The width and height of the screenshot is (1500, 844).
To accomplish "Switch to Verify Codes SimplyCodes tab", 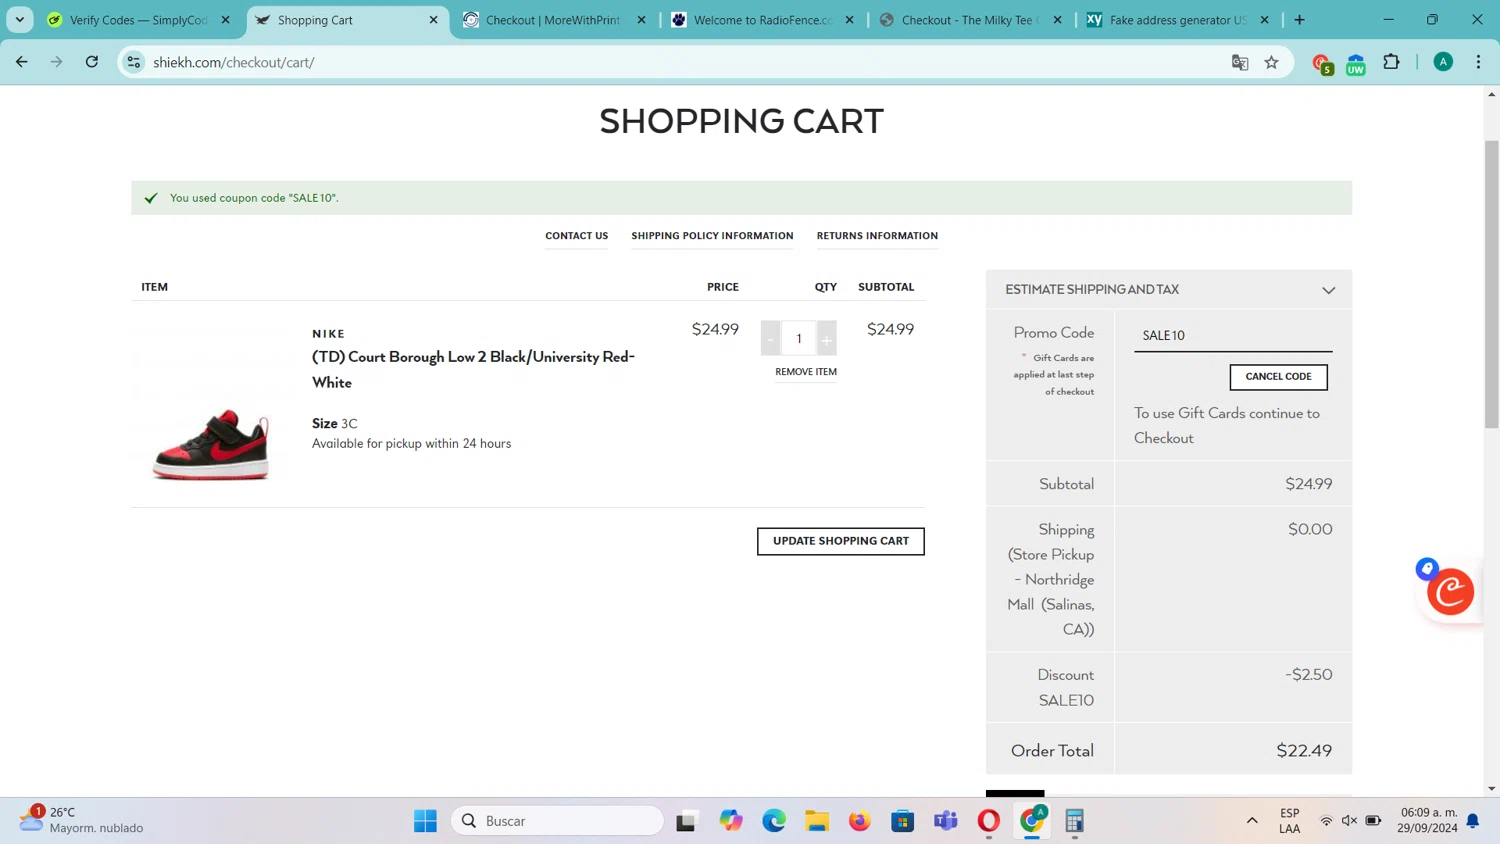I will tap(139, 20).
